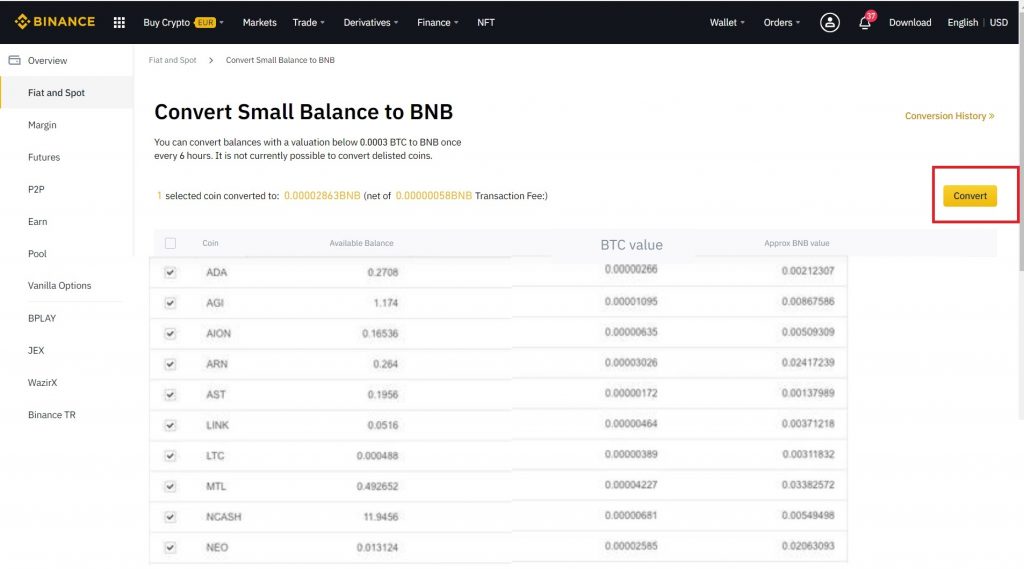Expand the Finance dropdown menu

click(x=438, y=22)
